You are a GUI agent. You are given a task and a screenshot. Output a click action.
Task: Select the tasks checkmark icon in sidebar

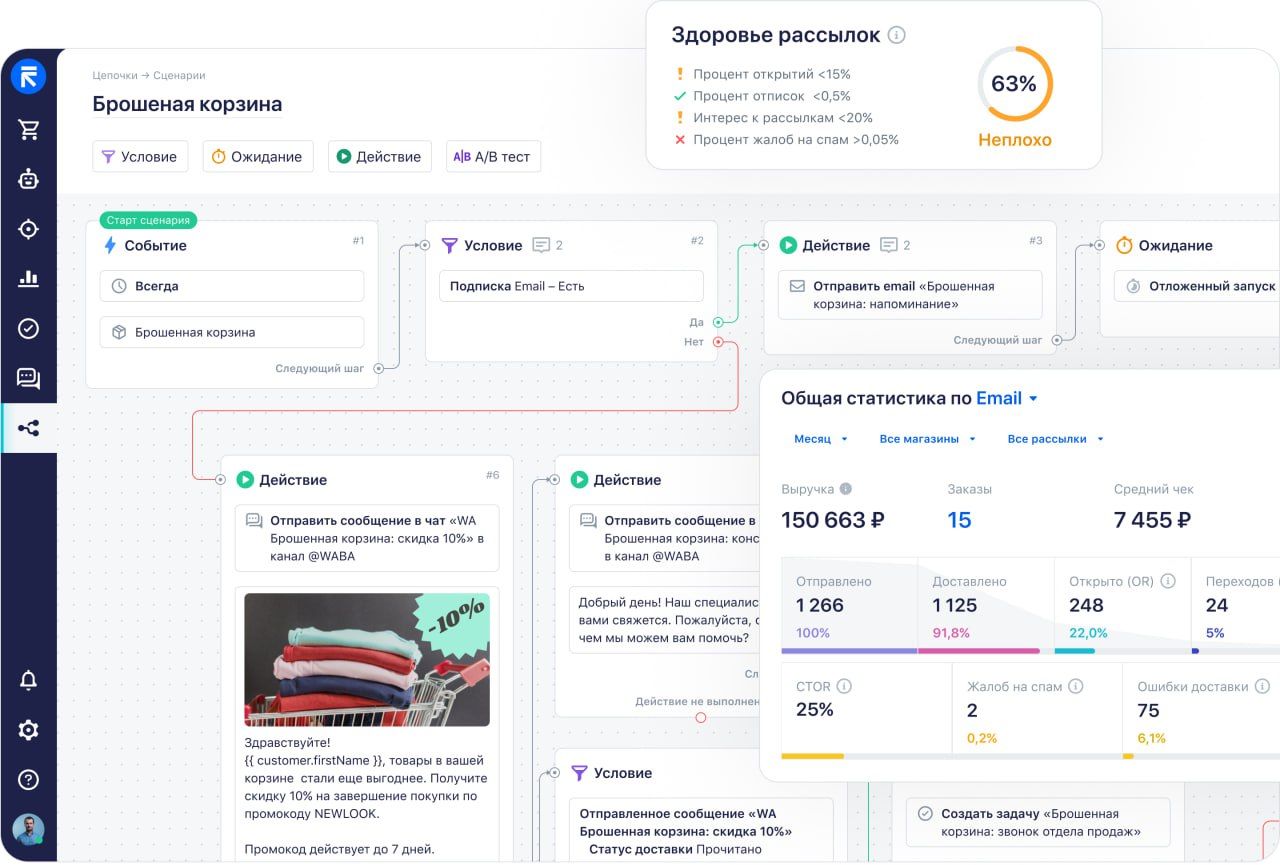pos(28,328)
